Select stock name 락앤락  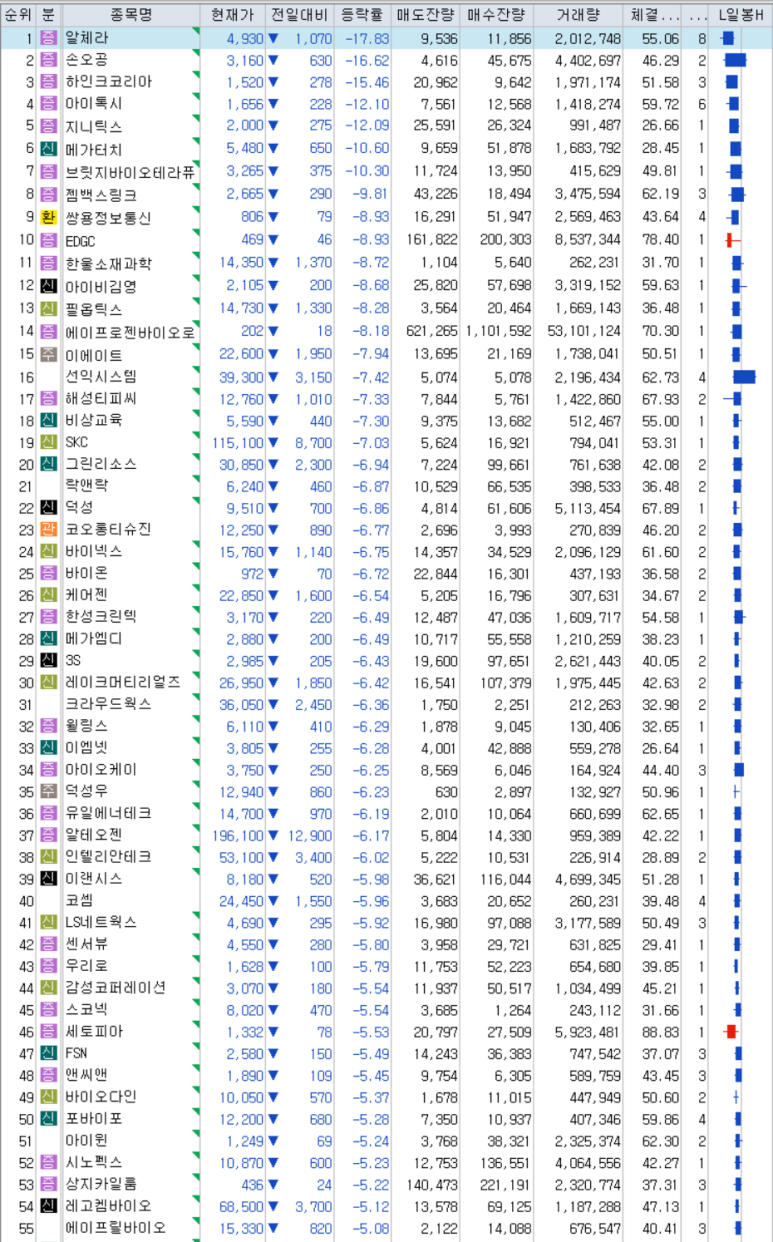(86, 485)
